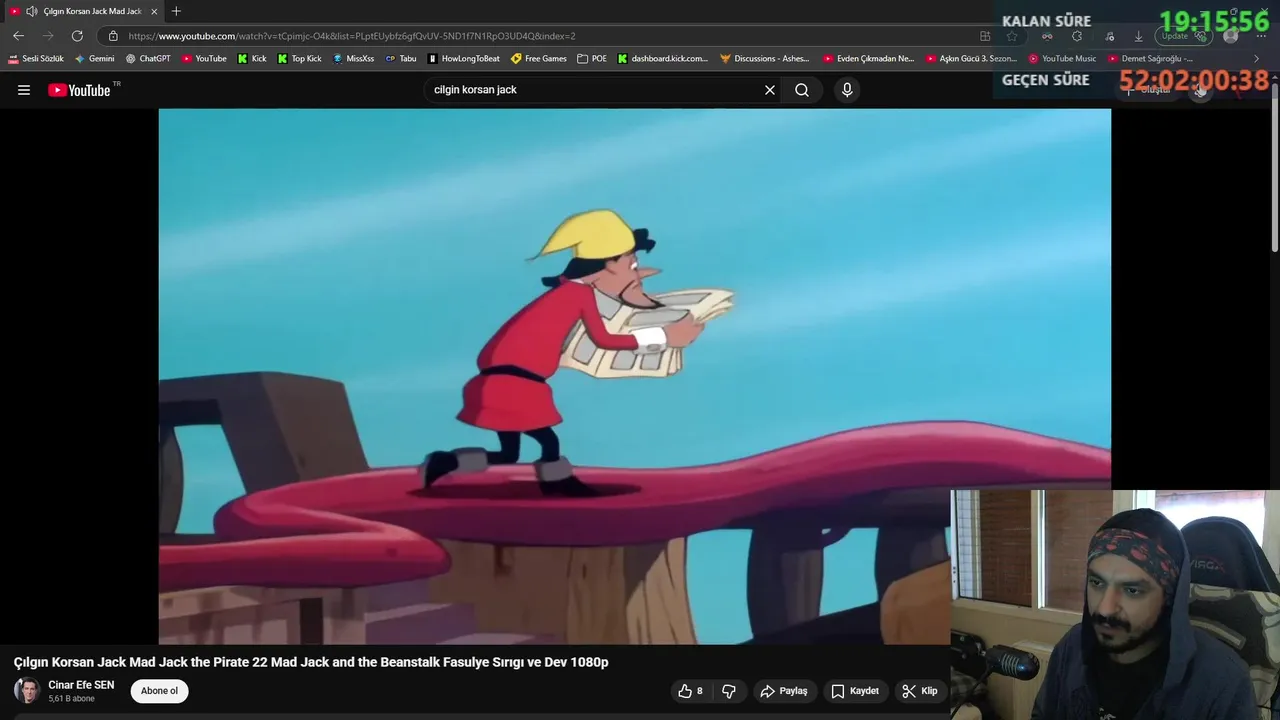Open the HowLongToBeat bookmark
This screenshot has height=720, width=1280.
[x=463, y=59]
